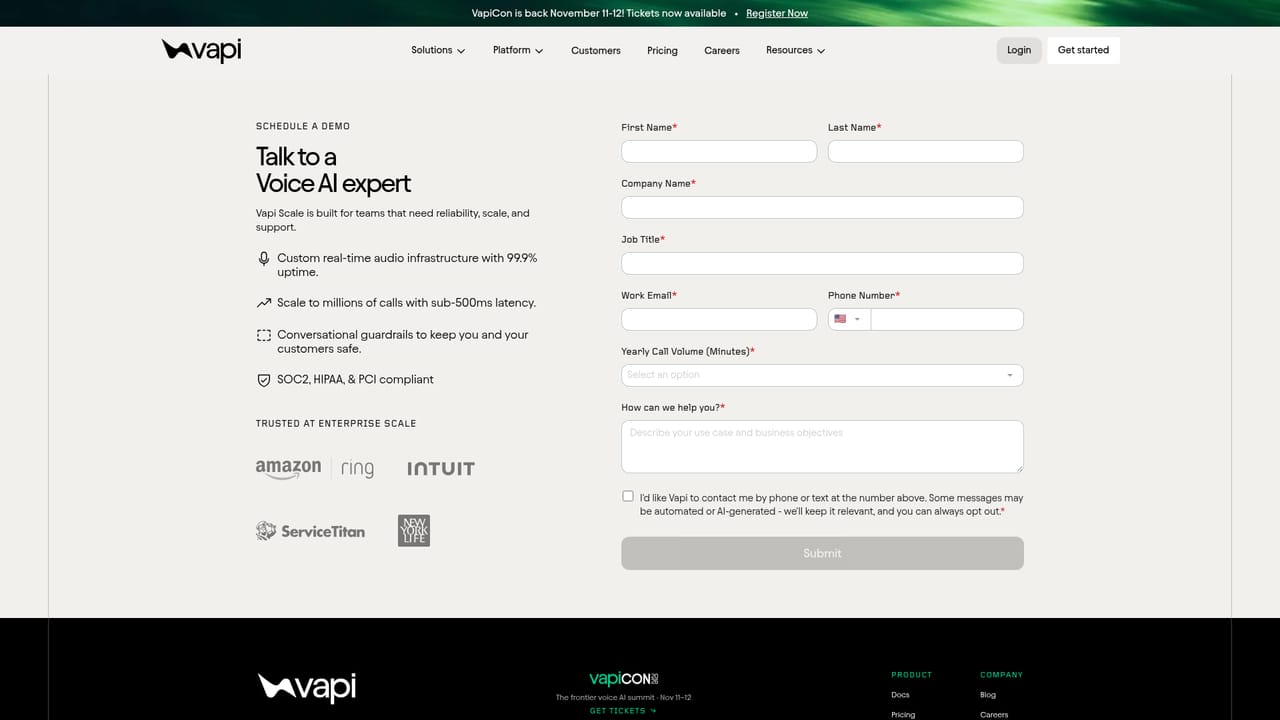1280x720 pixels.
Task: Click the microphone icon beside audio infrastructure
Action: click(x=264, y=258)
